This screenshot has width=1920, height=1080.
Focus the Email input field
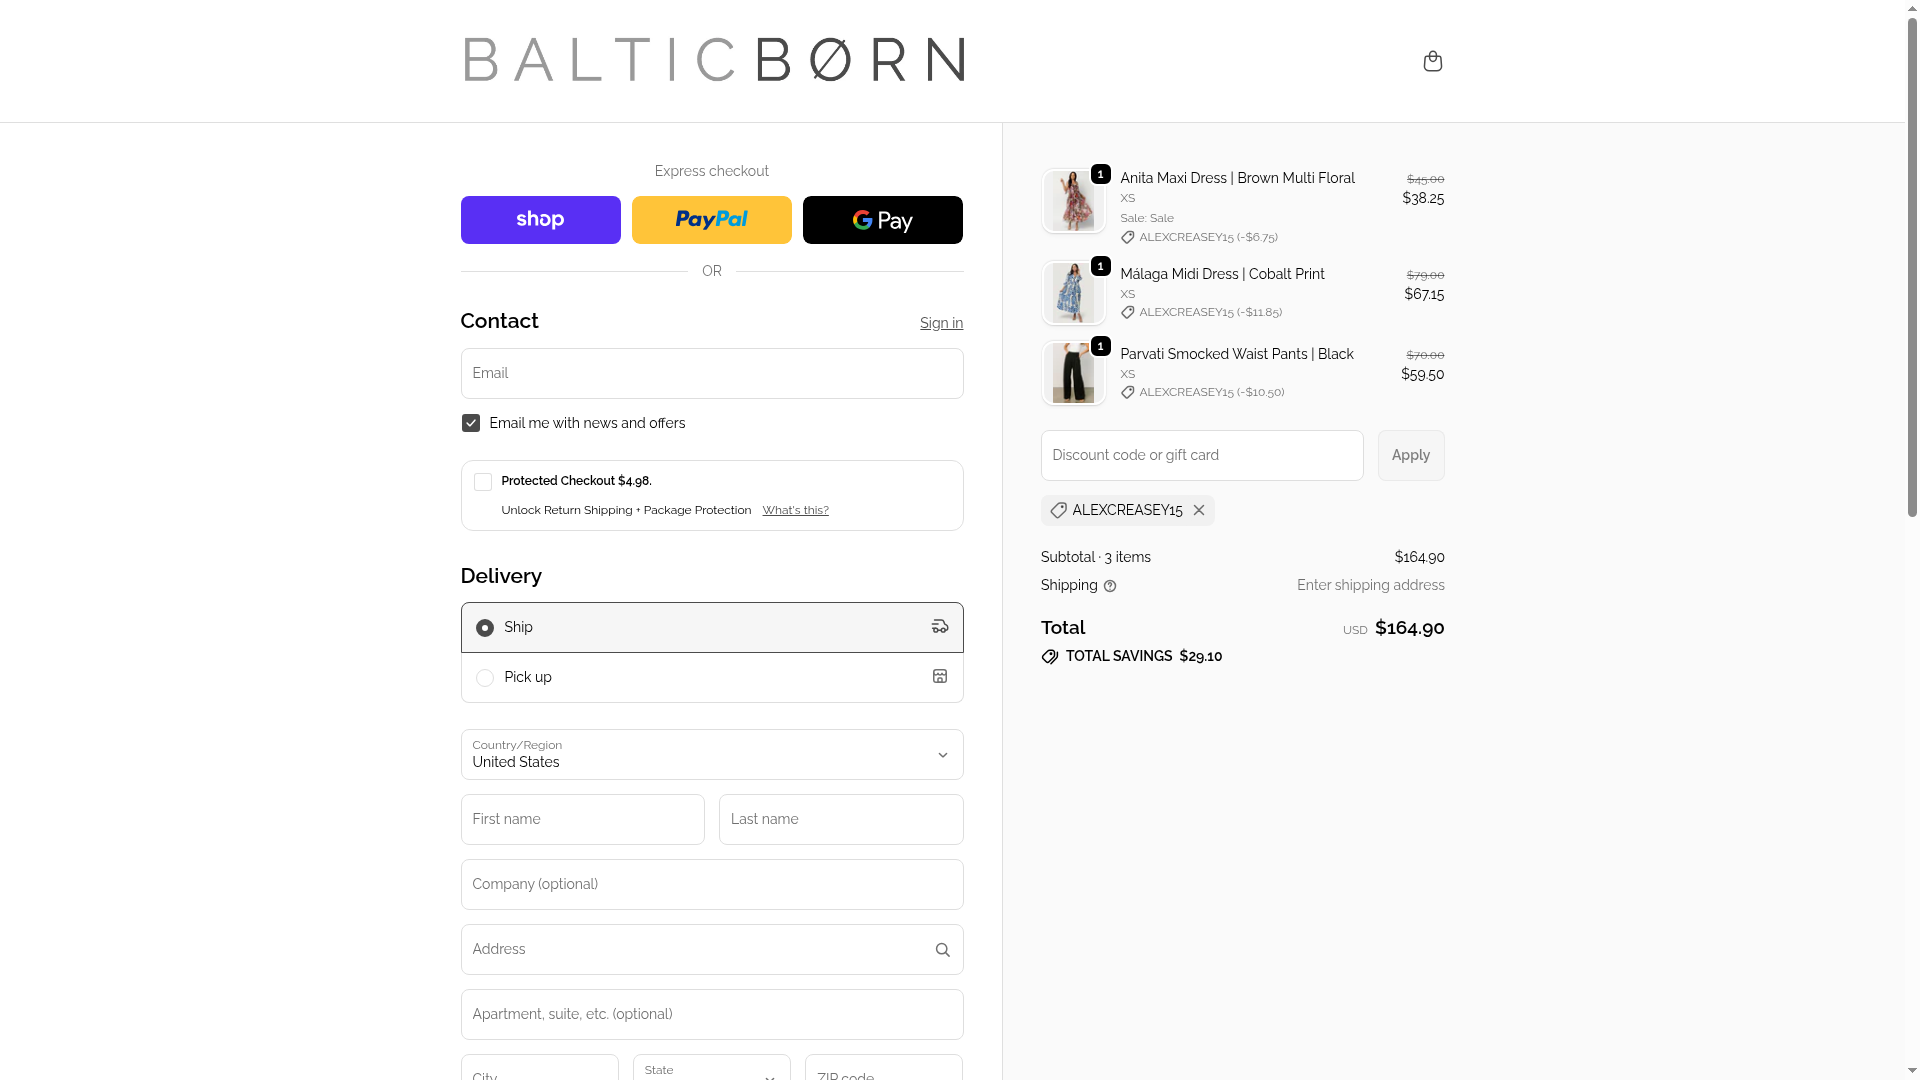point(711,373)
